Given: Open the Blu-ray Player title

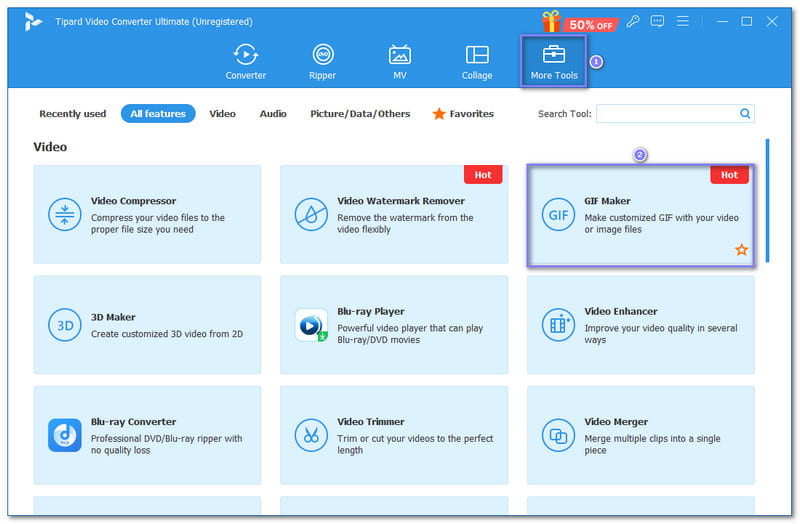Looking at the screenshot, I should (x=371, y=311).
